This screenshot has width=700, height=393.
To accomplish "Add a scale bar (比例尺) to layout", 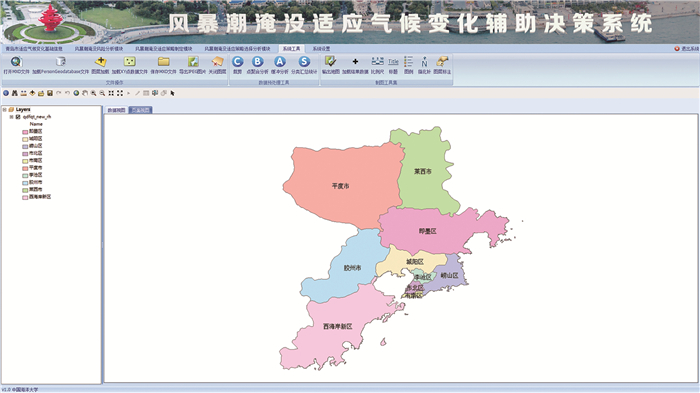I will click(378, 62).
